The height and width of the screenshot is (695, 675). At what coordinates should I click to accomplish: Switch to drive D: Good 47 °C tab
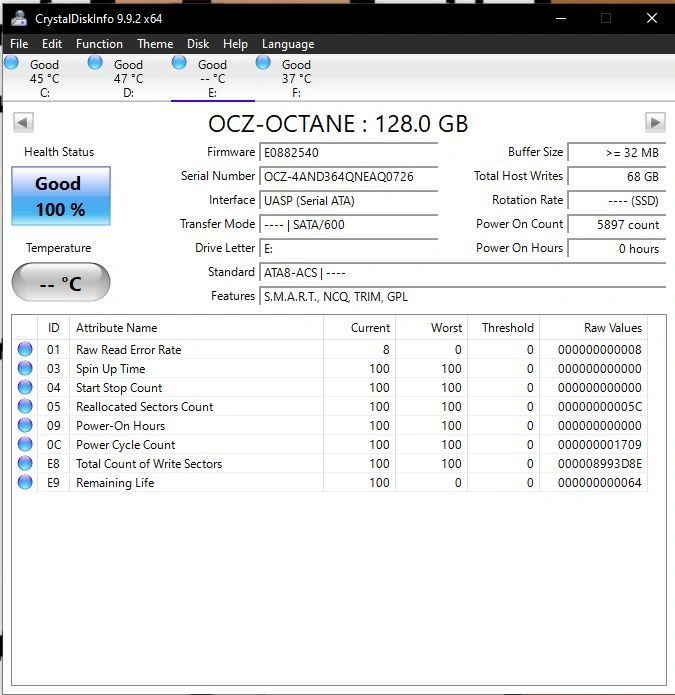click(x=129, y=78)
